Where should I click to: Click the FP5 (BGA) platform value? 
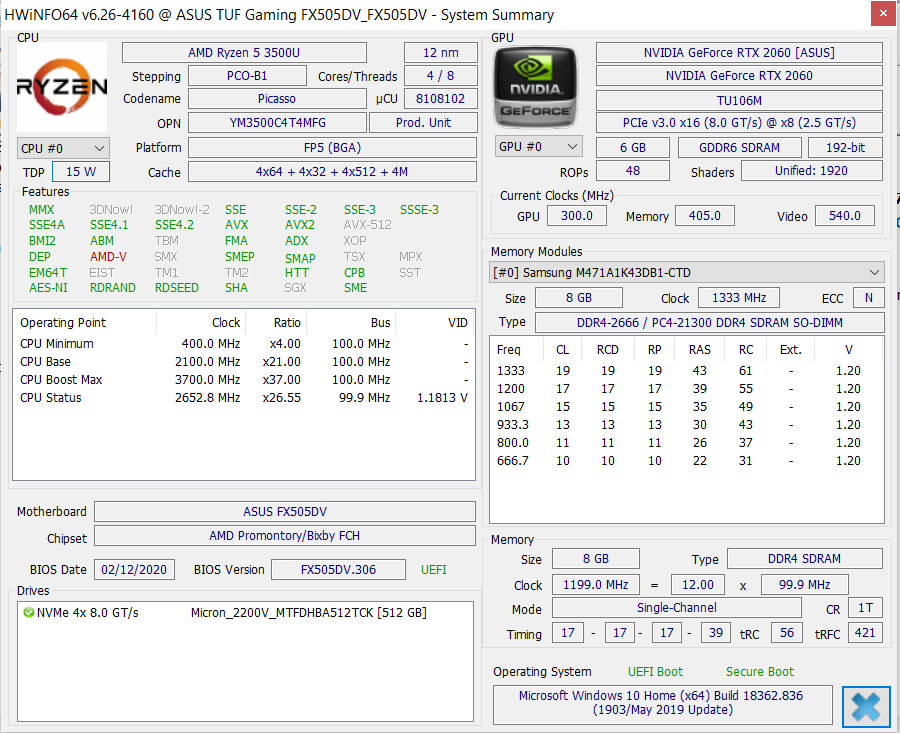point(332,148)
